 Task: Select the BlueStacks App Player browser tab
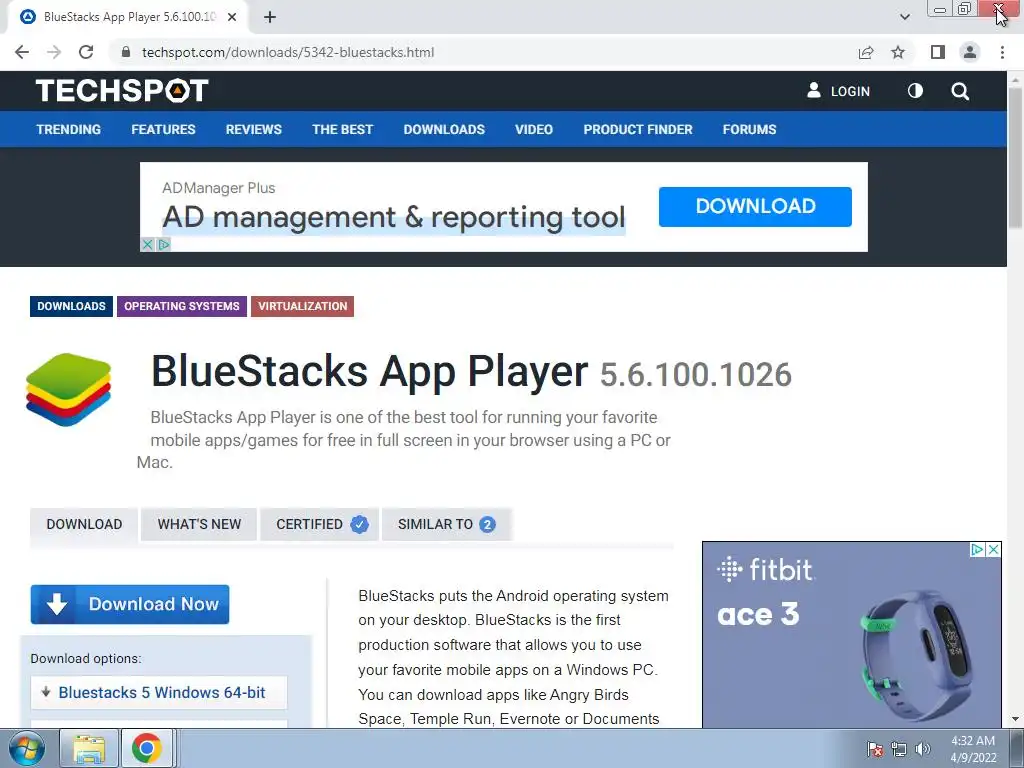(128, 17)
